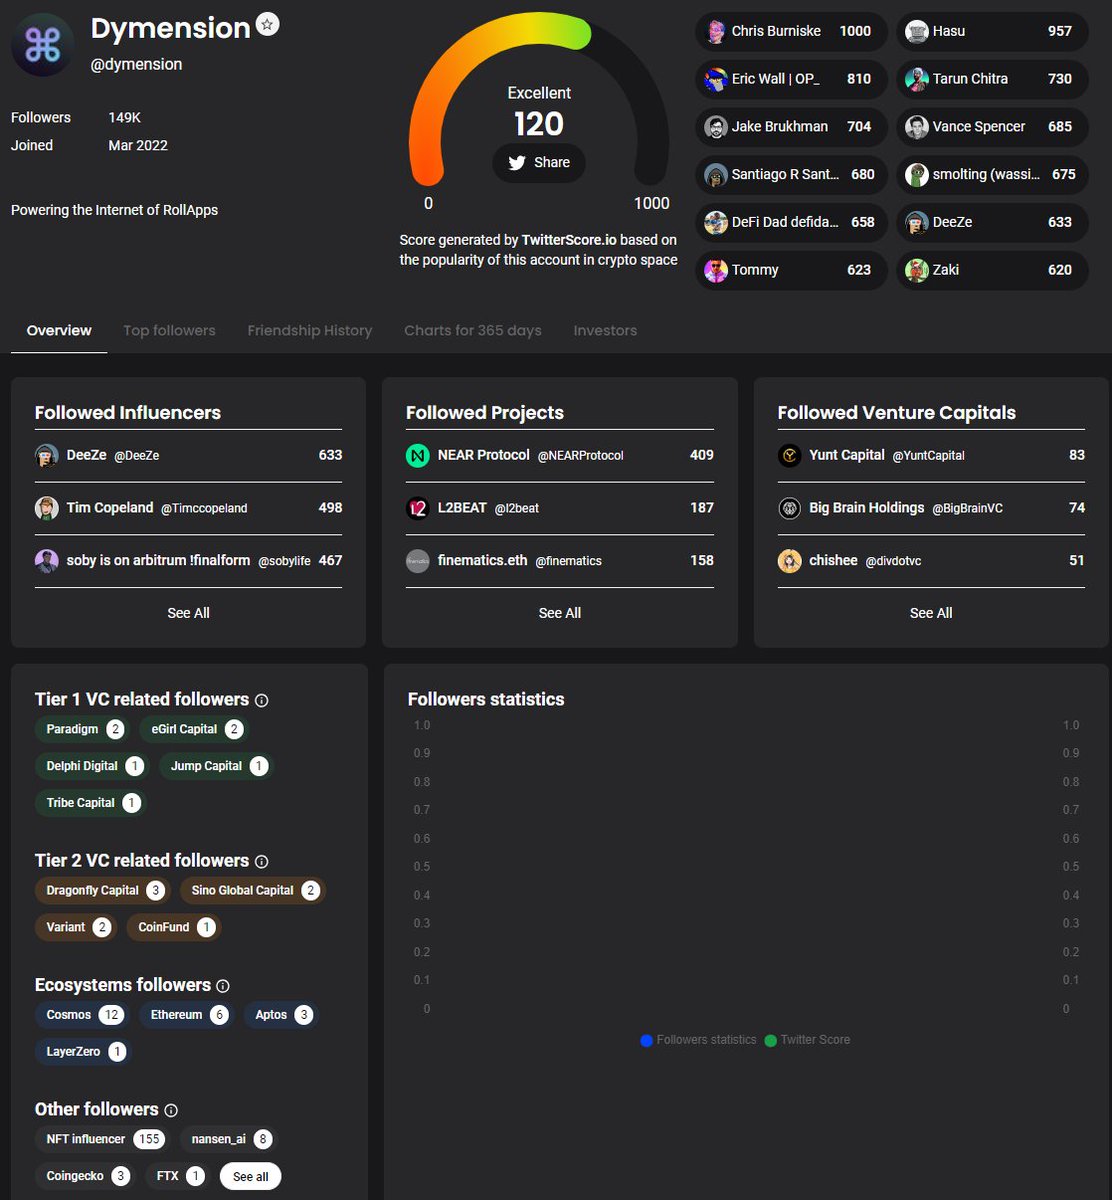1112x1200 pixels.
Task: Click See All under Followed Projects
Action: pos(560,613)
